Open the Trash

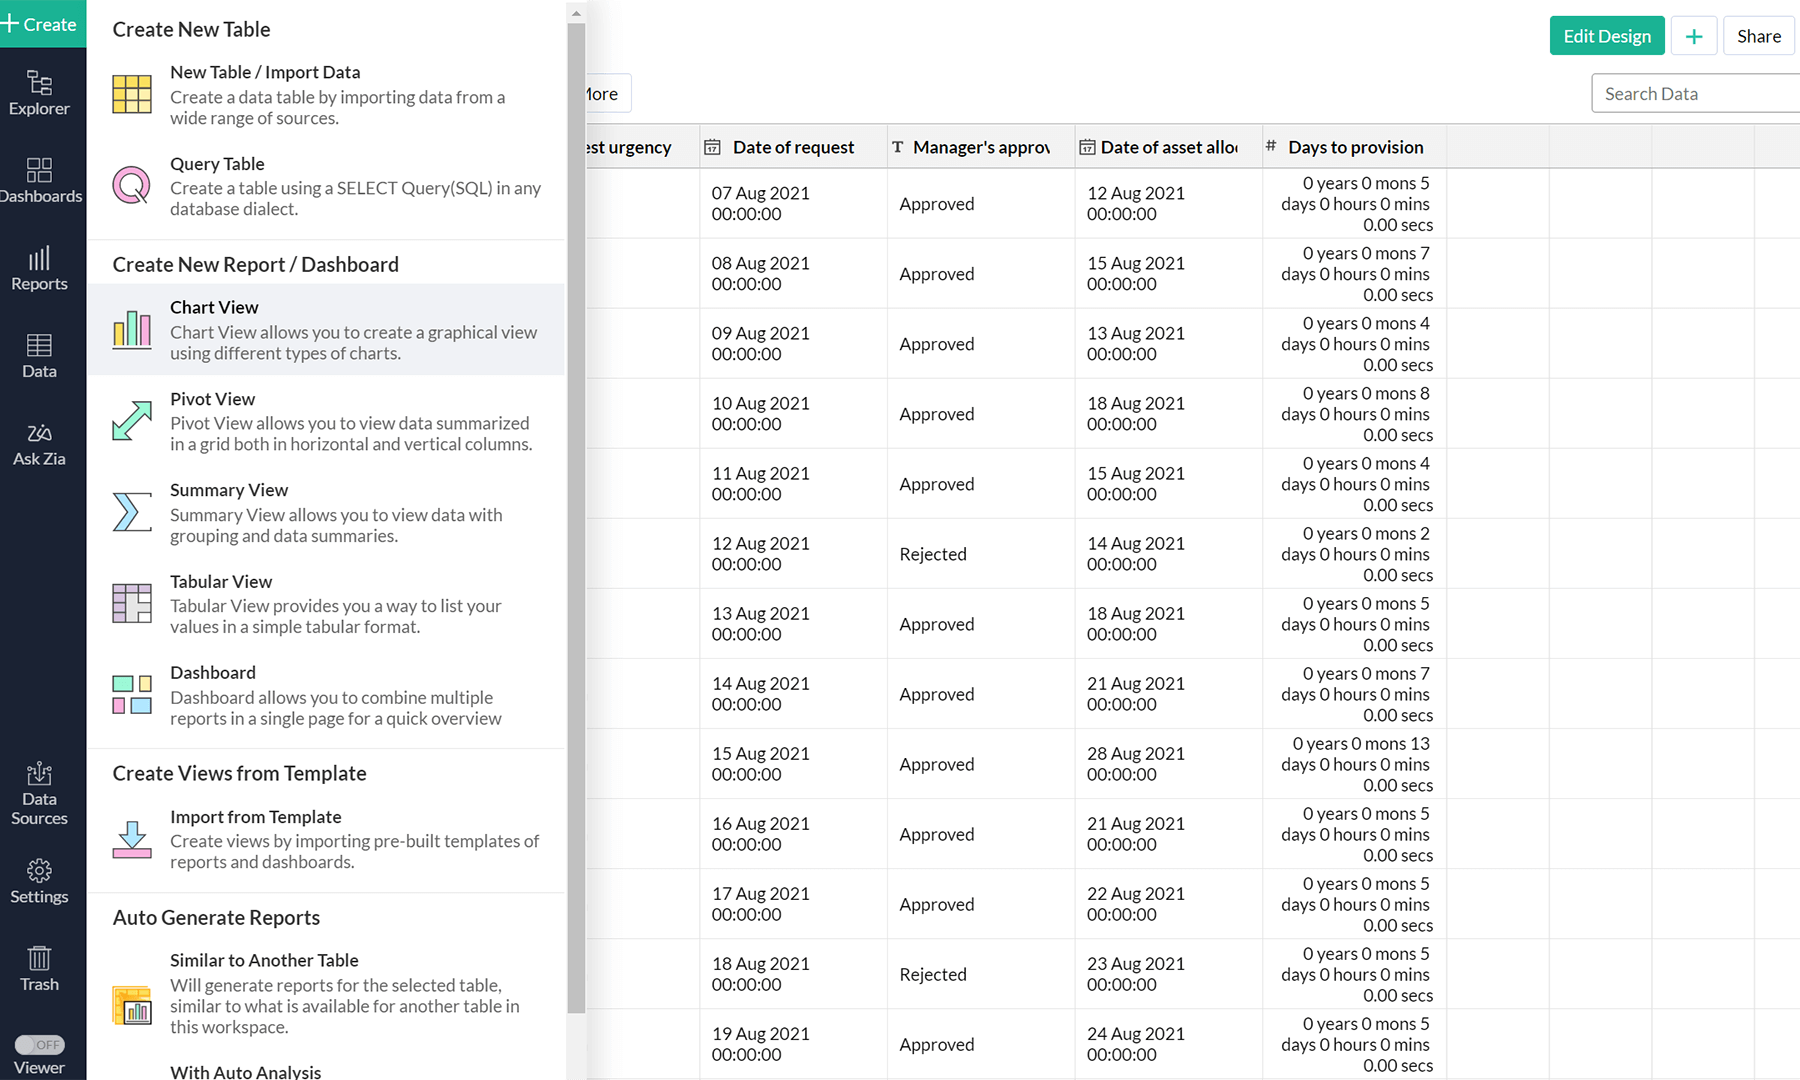[39, 966]
